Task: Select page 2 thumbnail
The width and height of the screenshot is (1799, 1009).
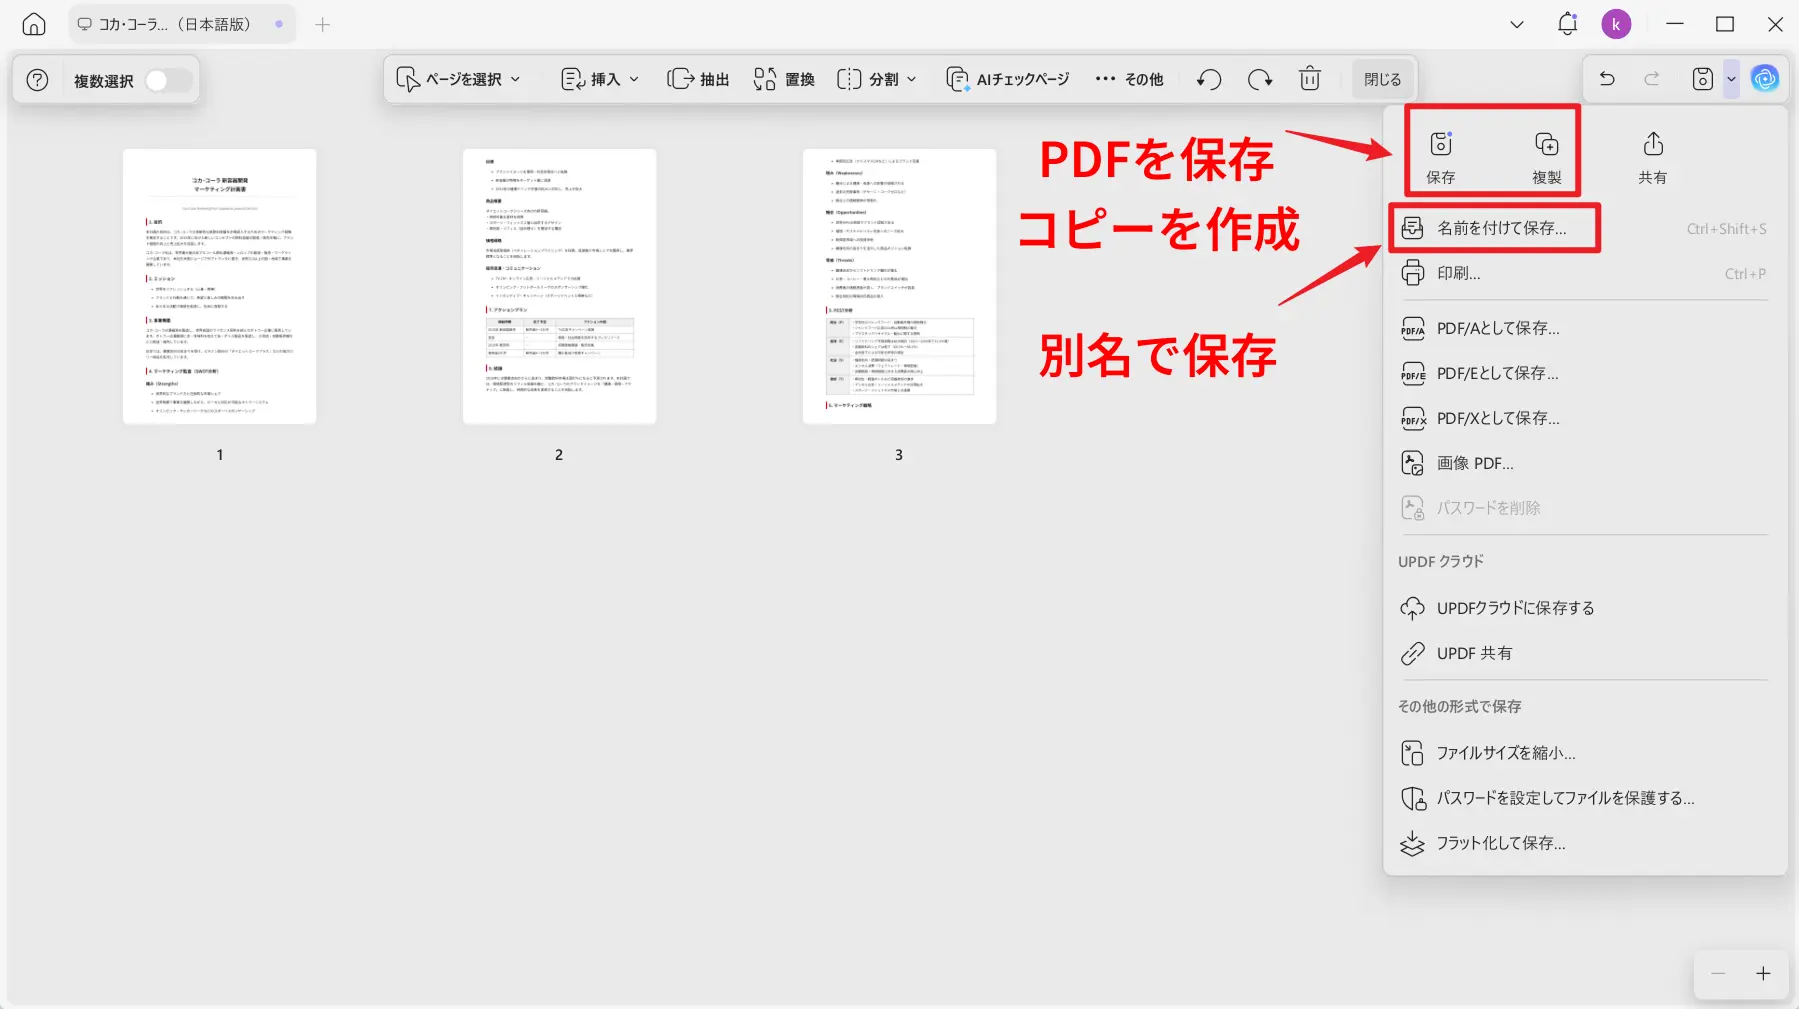Action: coord(559,286)
